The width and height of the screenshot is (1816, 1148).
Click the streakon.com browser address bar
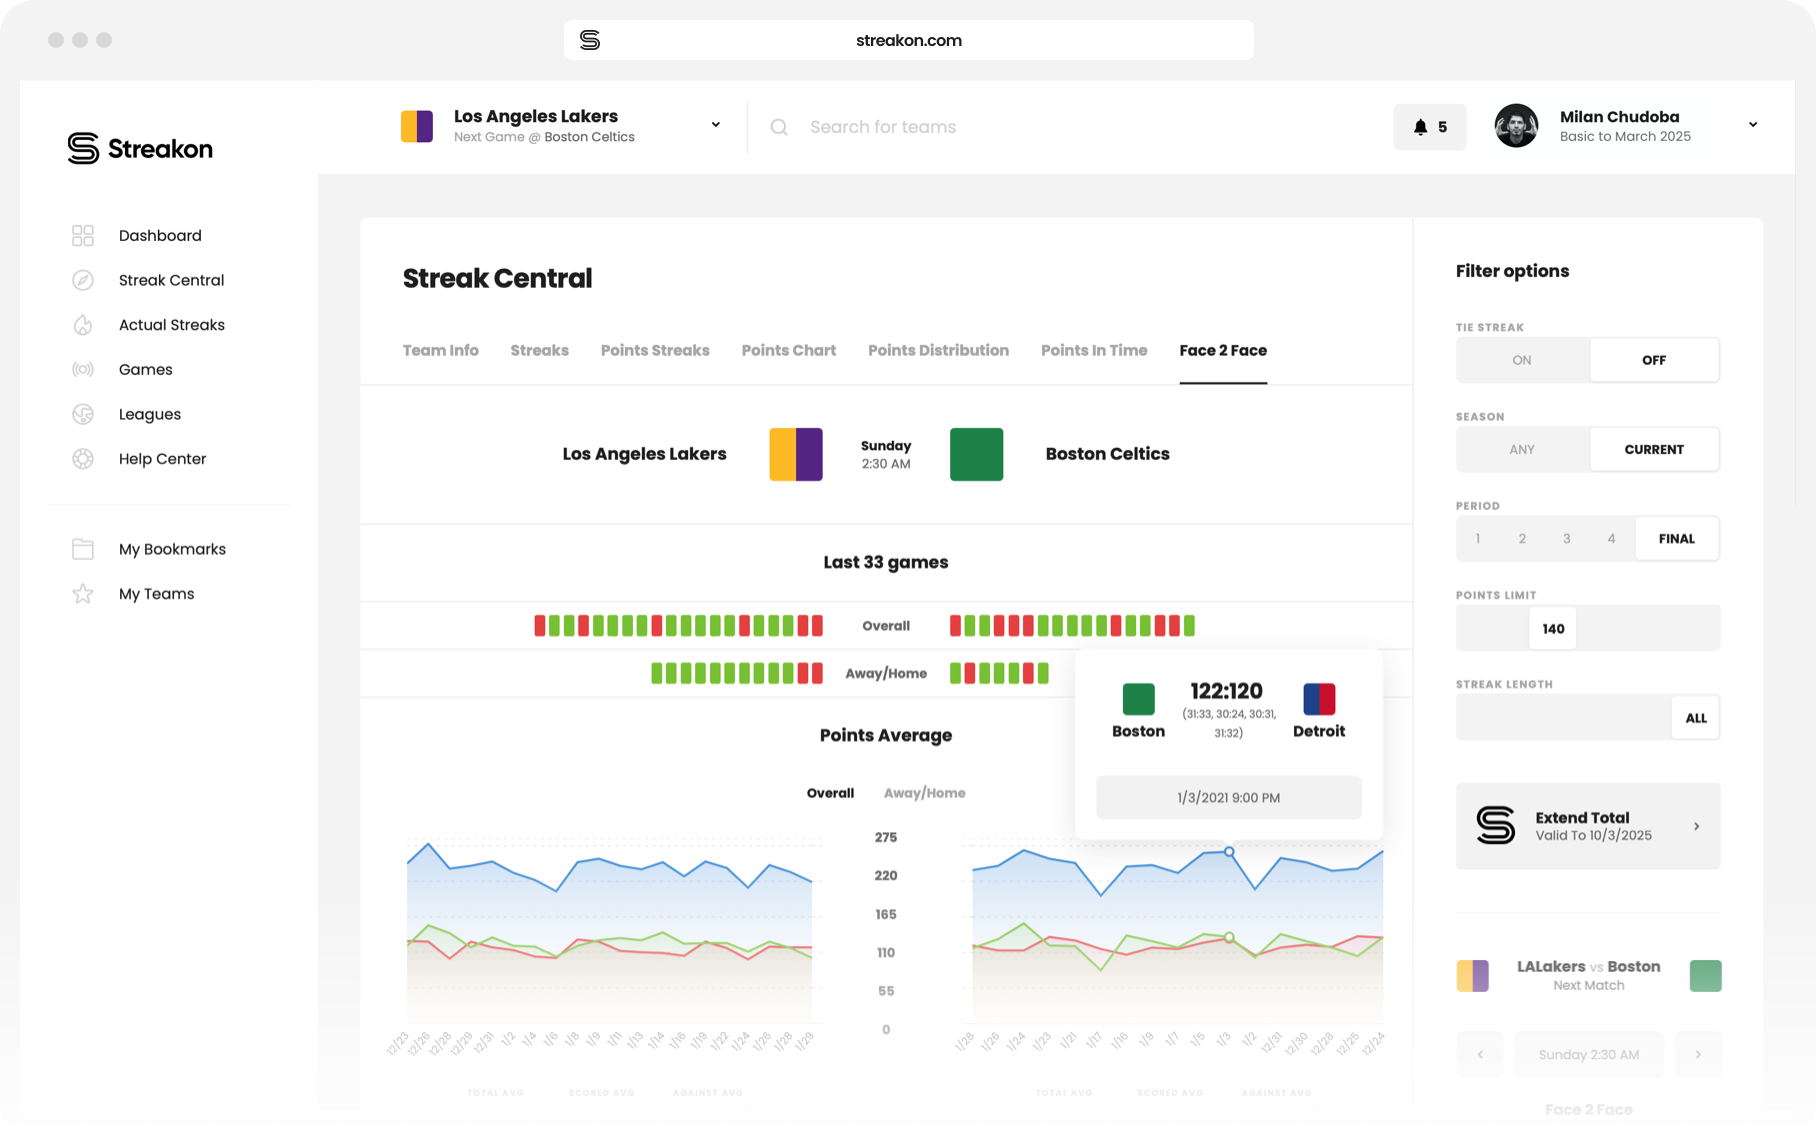click(x=909, y=40)
